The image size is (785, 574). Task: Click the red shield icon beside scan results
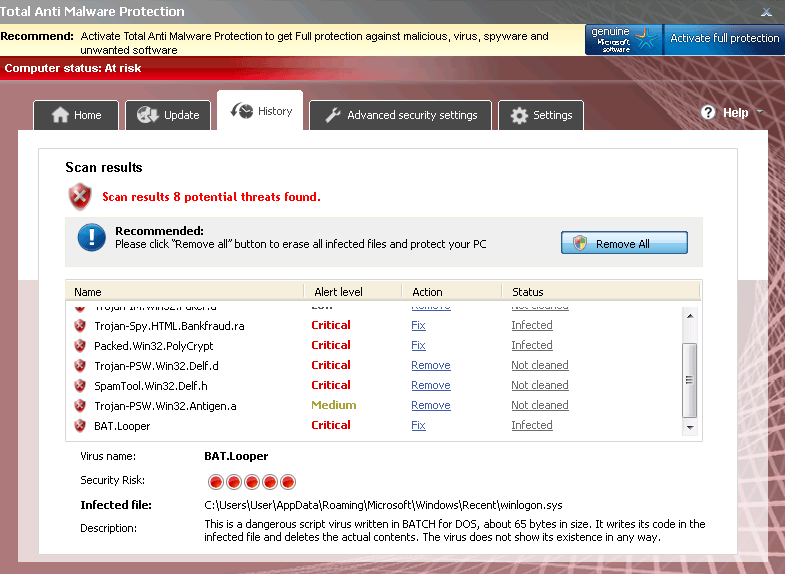(80, 196)
